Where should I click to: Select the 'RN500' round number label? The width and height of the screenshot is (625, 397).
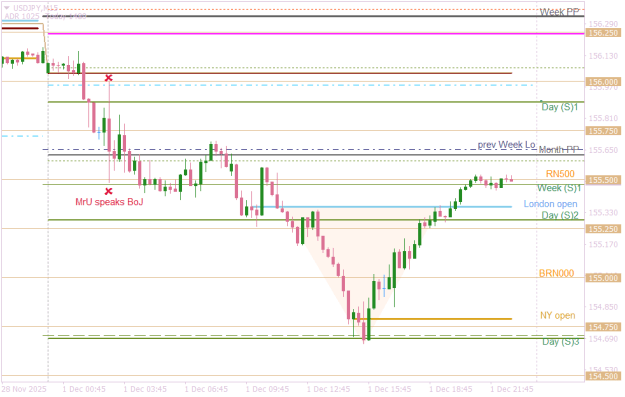click(x=560, y=174)
